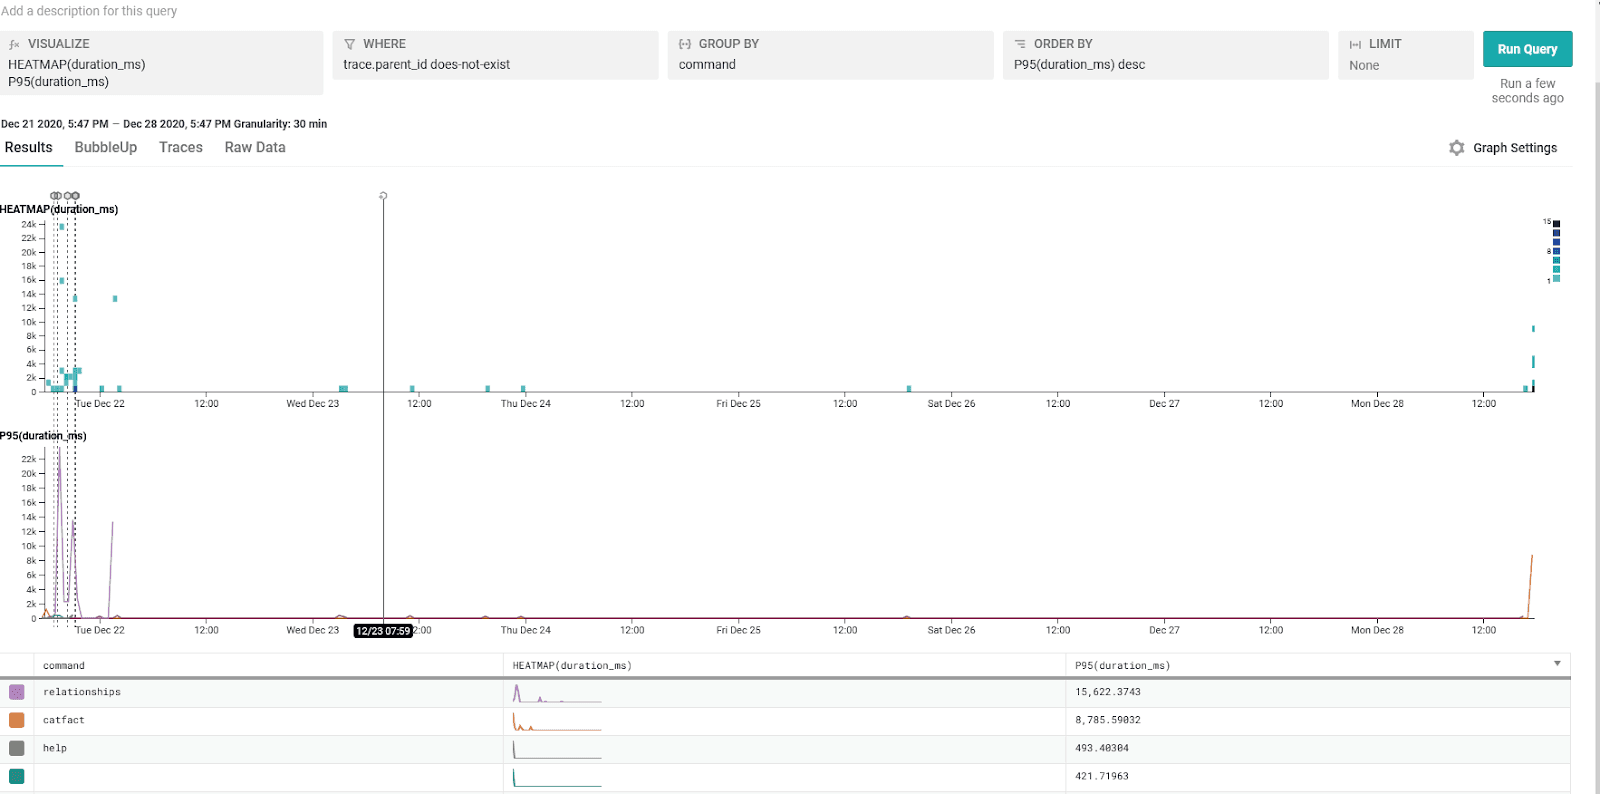Click the orange swatch for catfact

[x=17, y=720]
